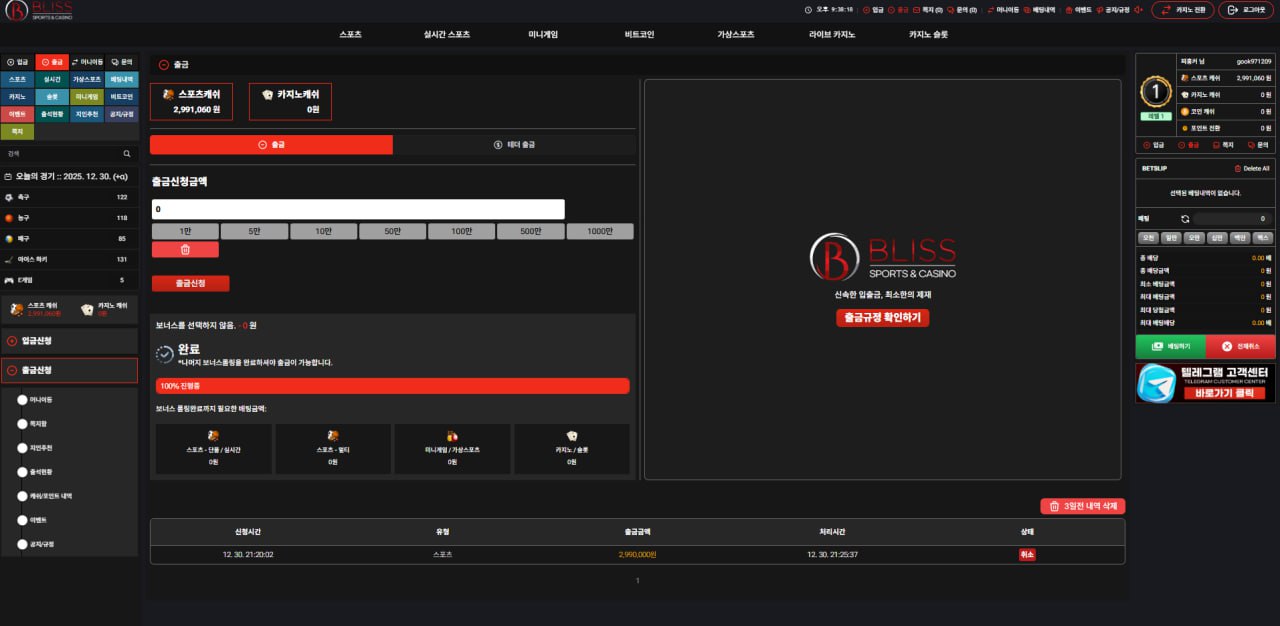Click the betting amount refresh icon in betslip
The image size is (1280, 626).
tap(1185, 218)
